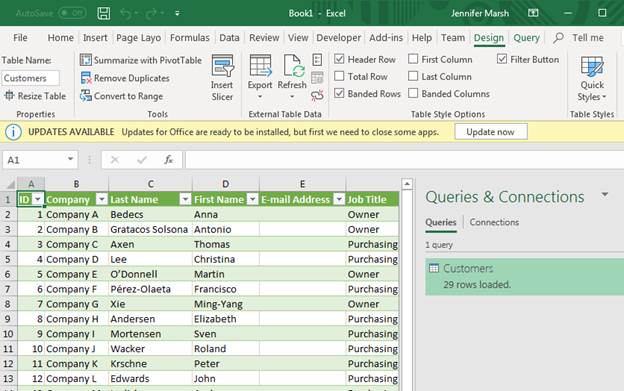Switch to the Formulas tab
624x391 pixels.
click(x=189, y=38)
